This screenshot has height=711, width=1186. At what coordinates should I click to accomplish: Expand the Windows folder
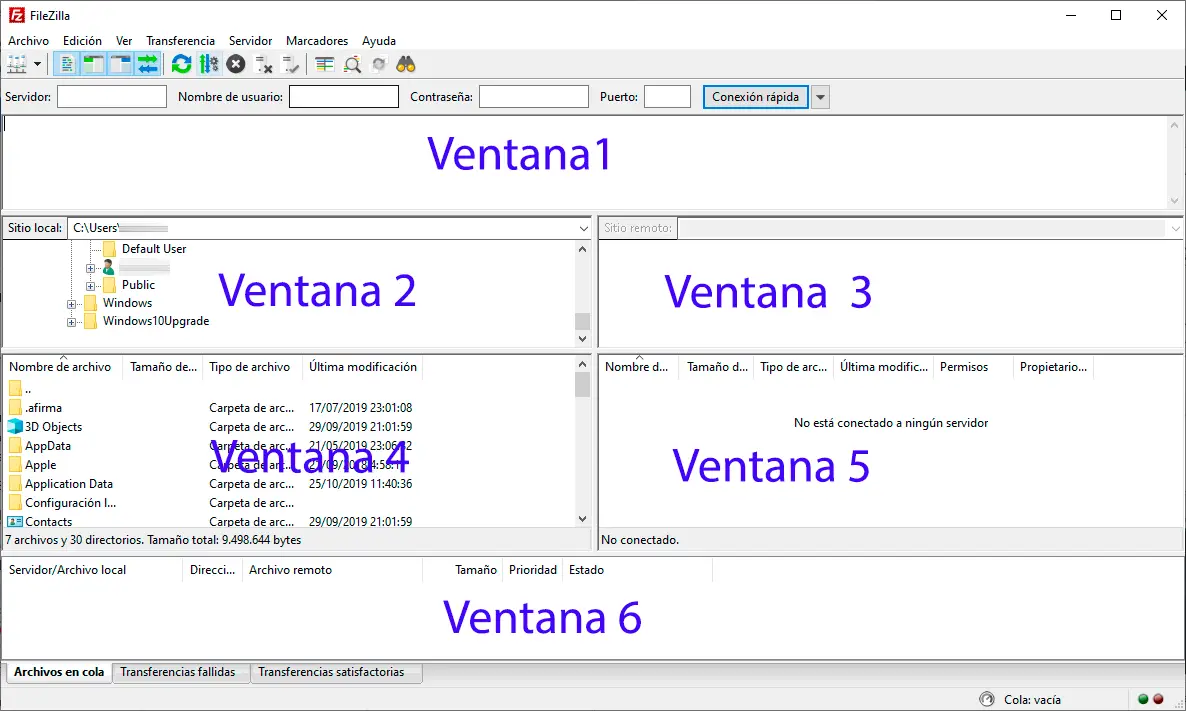click(71, 304)
